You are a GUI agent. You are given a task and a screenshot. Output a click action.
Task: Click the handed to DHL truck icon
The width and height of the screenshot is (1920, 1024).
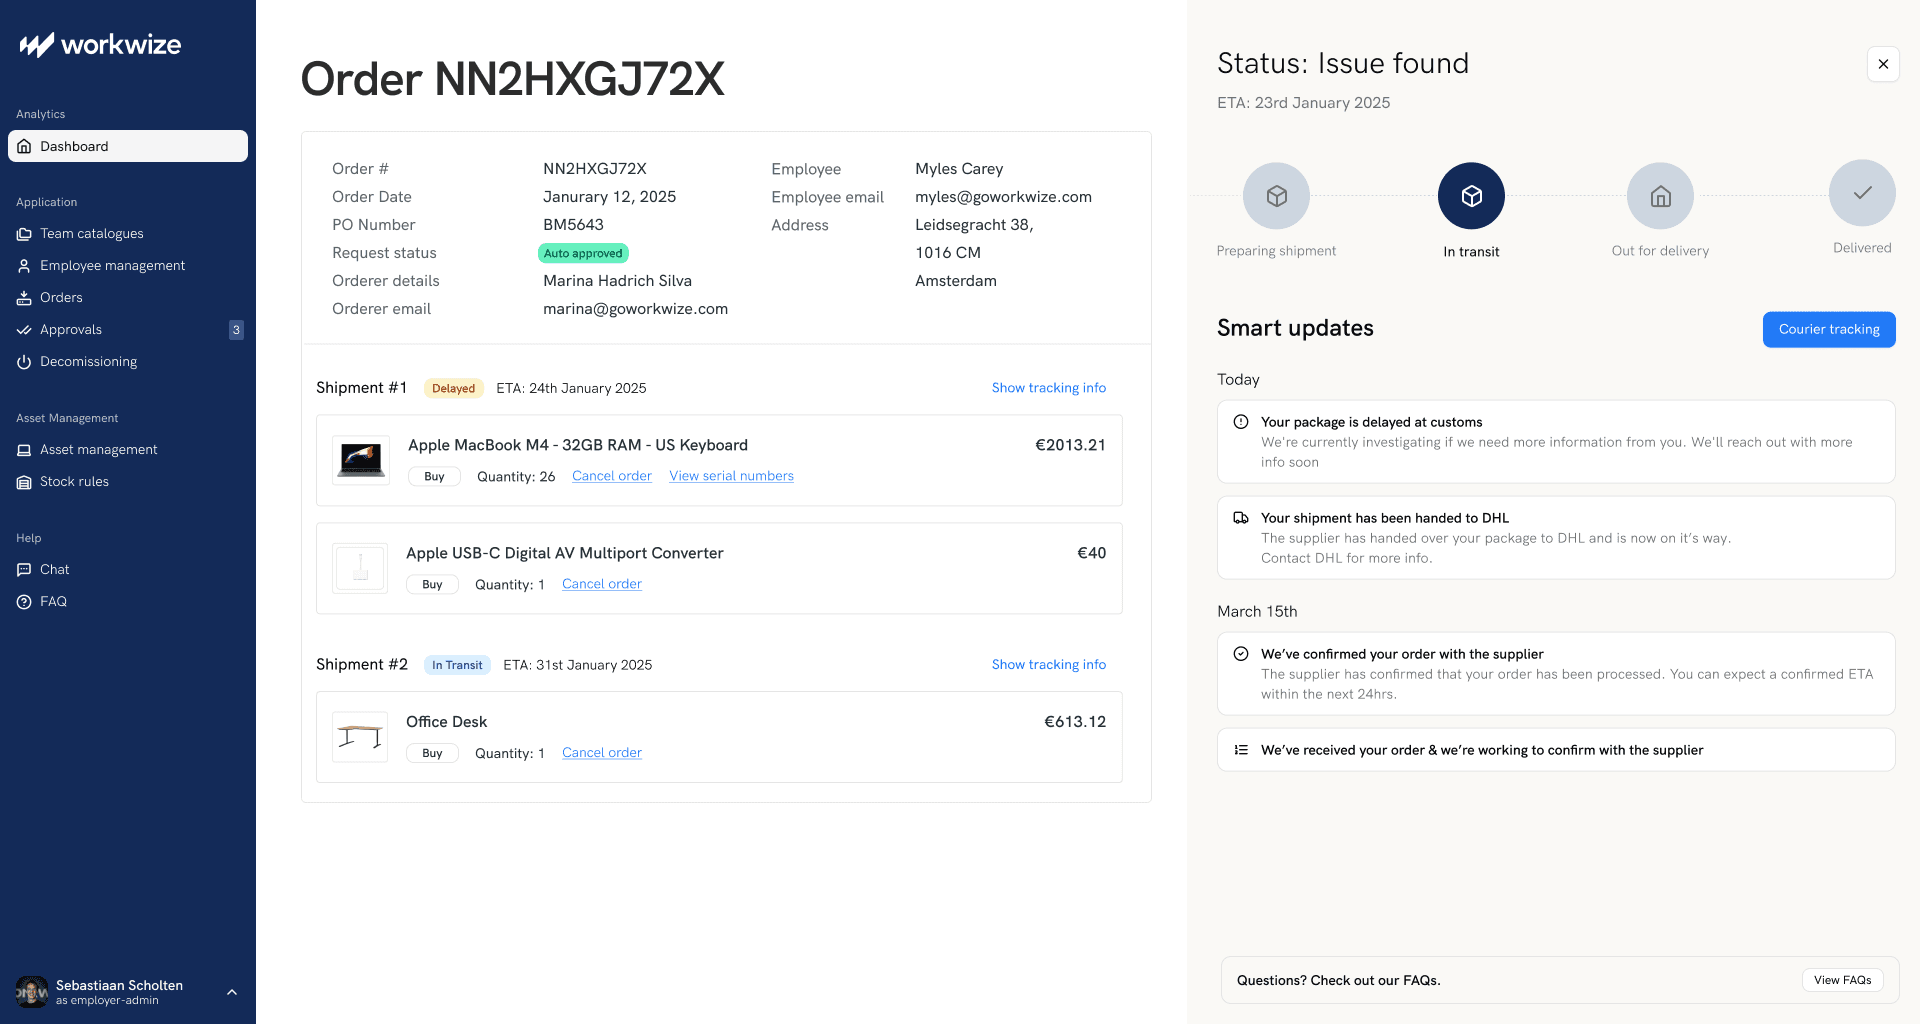[1241, 518]
